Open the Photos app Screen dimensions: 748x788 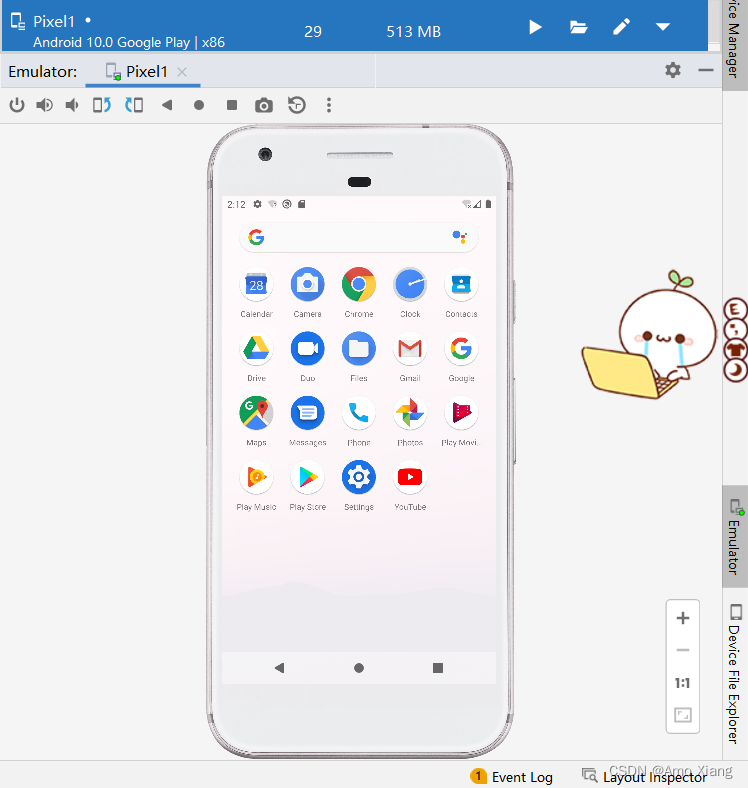click(x=410, y=422)
